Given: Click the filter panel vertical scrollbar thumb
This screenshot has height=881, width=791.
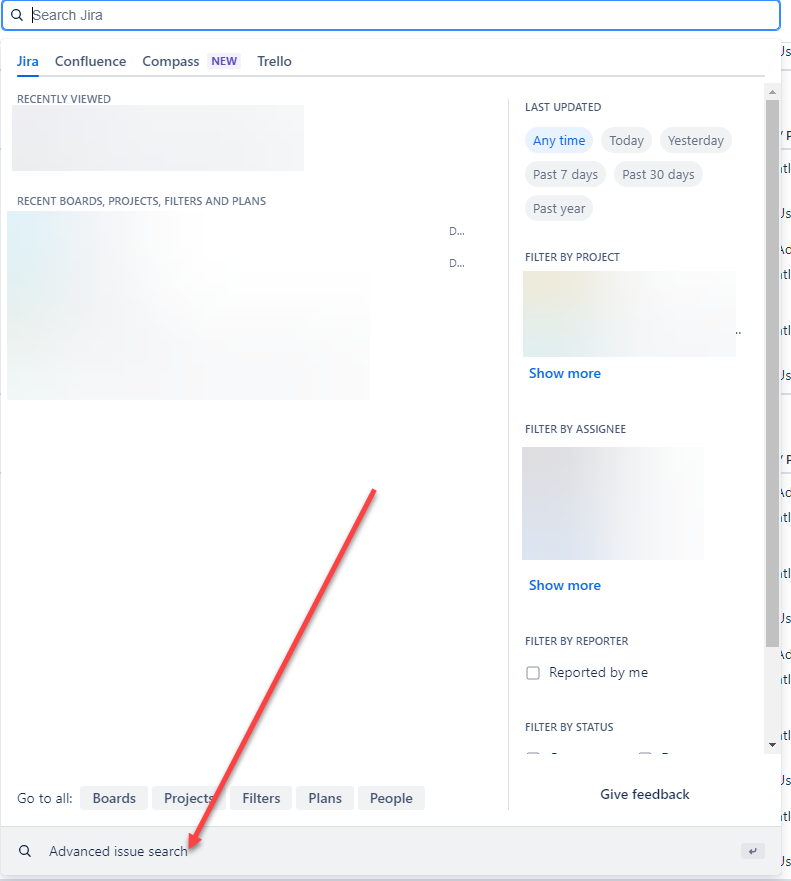Looking at the screenshot, I should point(772,374).
